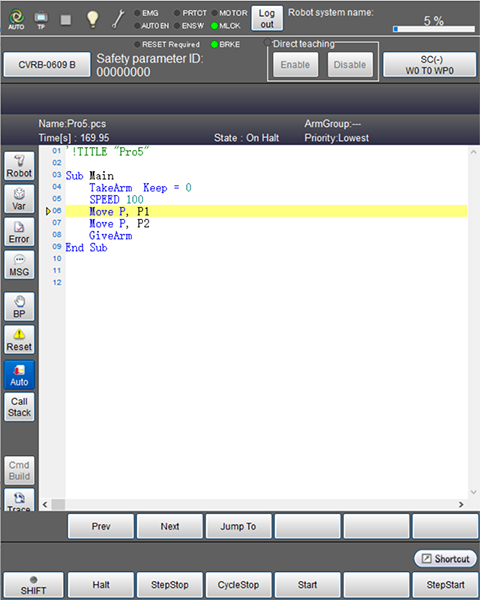Click the TP pendant icon

(41, 20)
